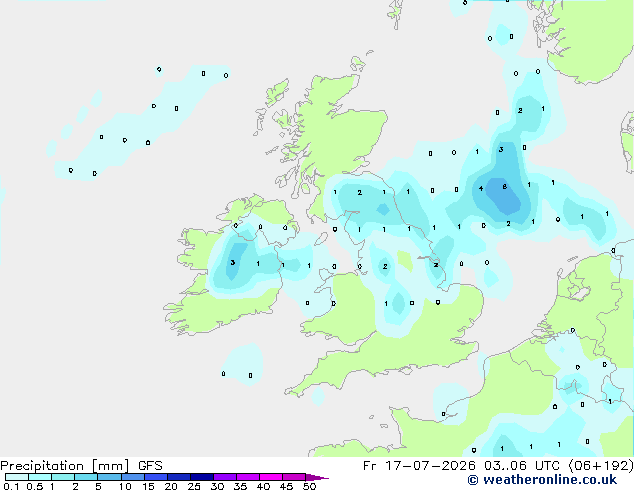The image size is (634, 490).
Task: Click the '50' label on the legend scale
Action: (x=309, y=486)
